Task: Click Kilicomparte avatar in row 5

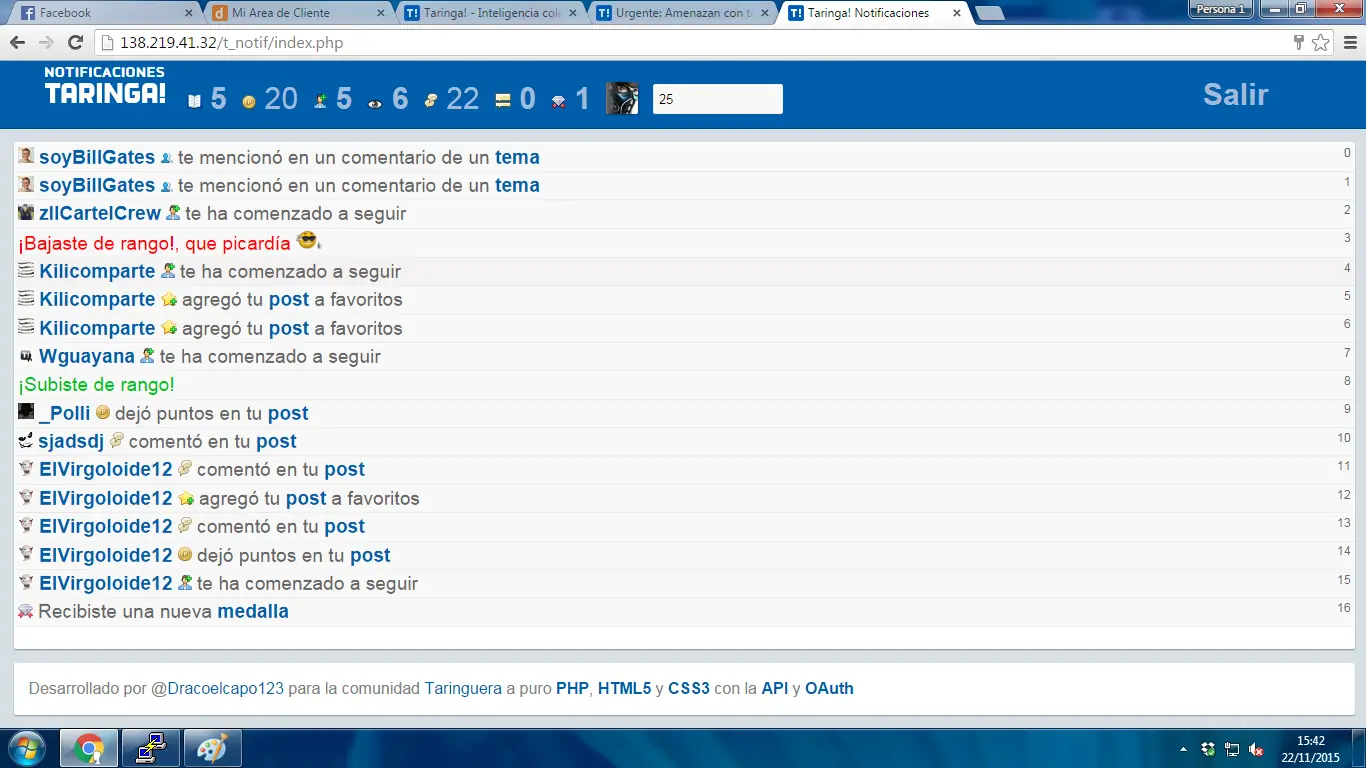Action: click(26, 298)
